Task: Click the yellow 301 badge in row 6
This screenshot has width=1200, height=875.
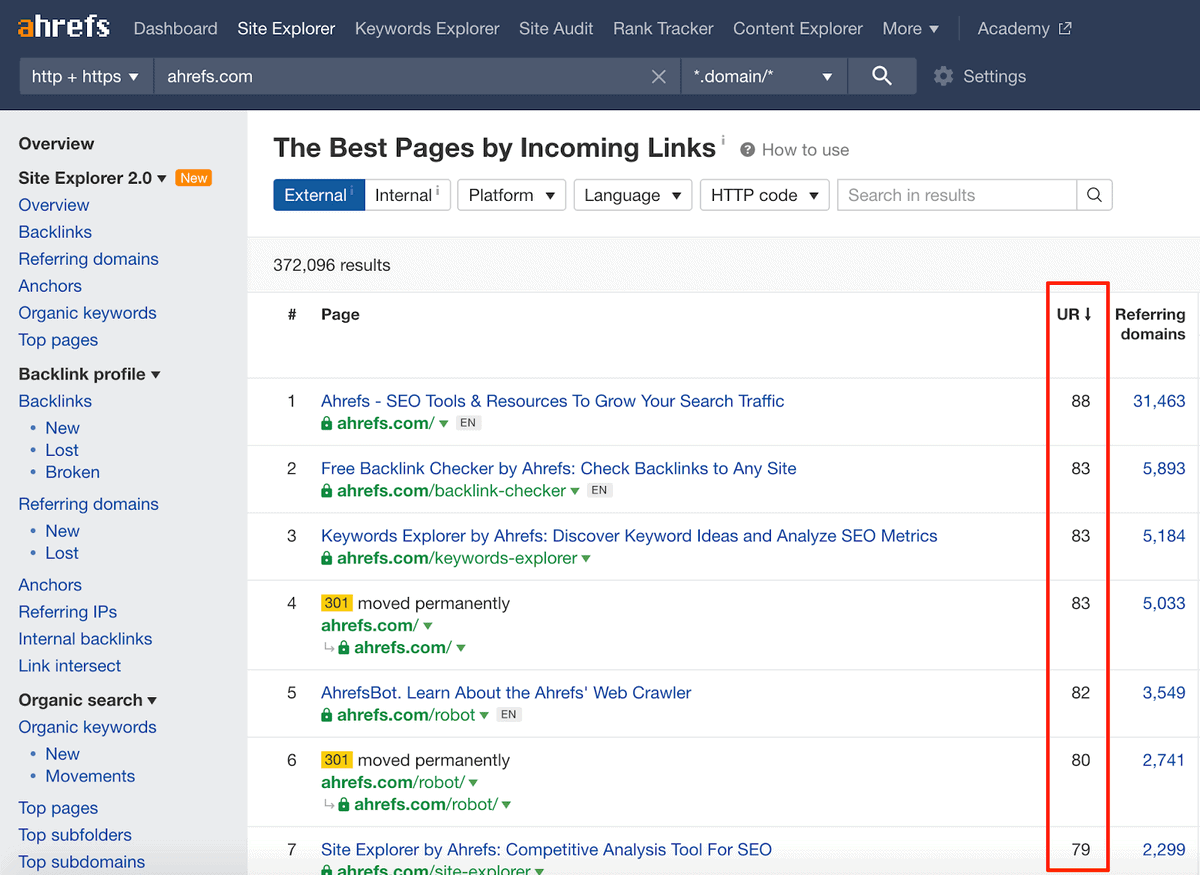Action: (x=336, y=760)
